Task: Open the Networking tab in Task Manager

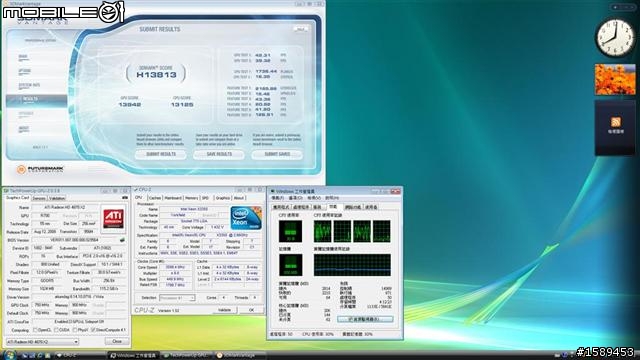Action: pyautogui.click(x=353, y=207)
